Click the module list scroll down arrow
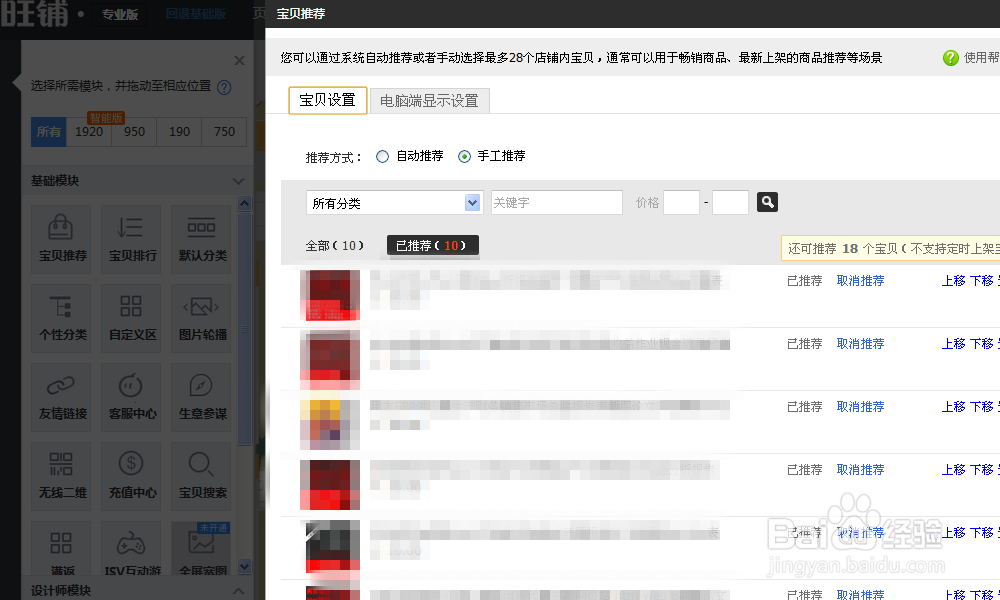The image size is (1000, 600). pos(244,566)
